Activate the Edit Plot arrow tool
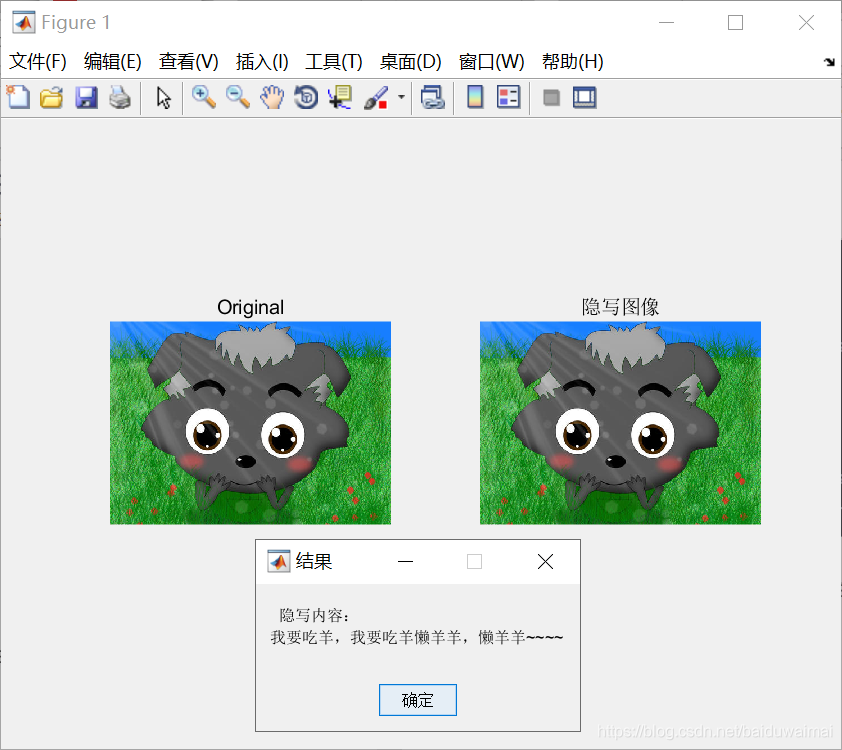842x750 pixels. pyautogui.click(x=163, y=98)
